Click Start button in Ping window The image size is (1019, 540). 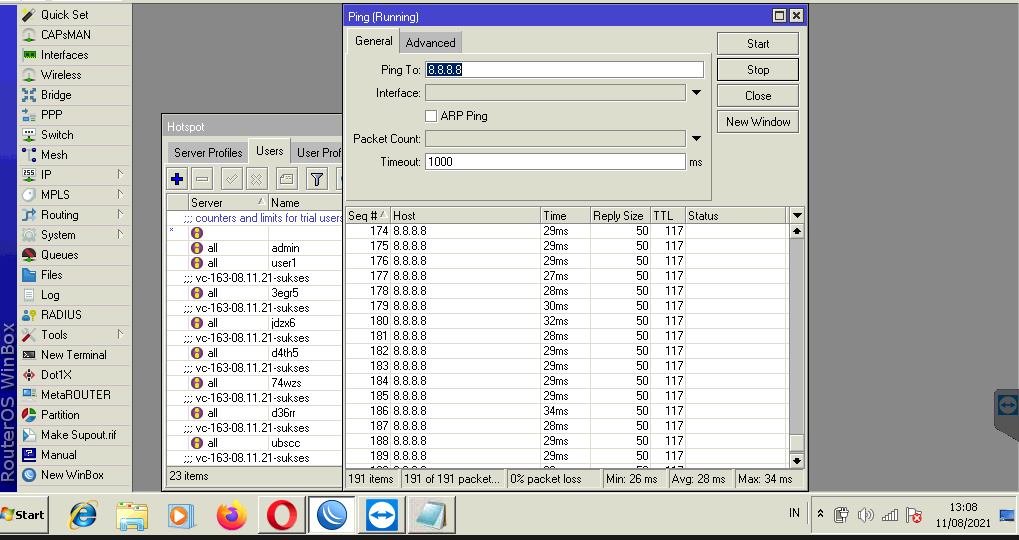point(758,44)
